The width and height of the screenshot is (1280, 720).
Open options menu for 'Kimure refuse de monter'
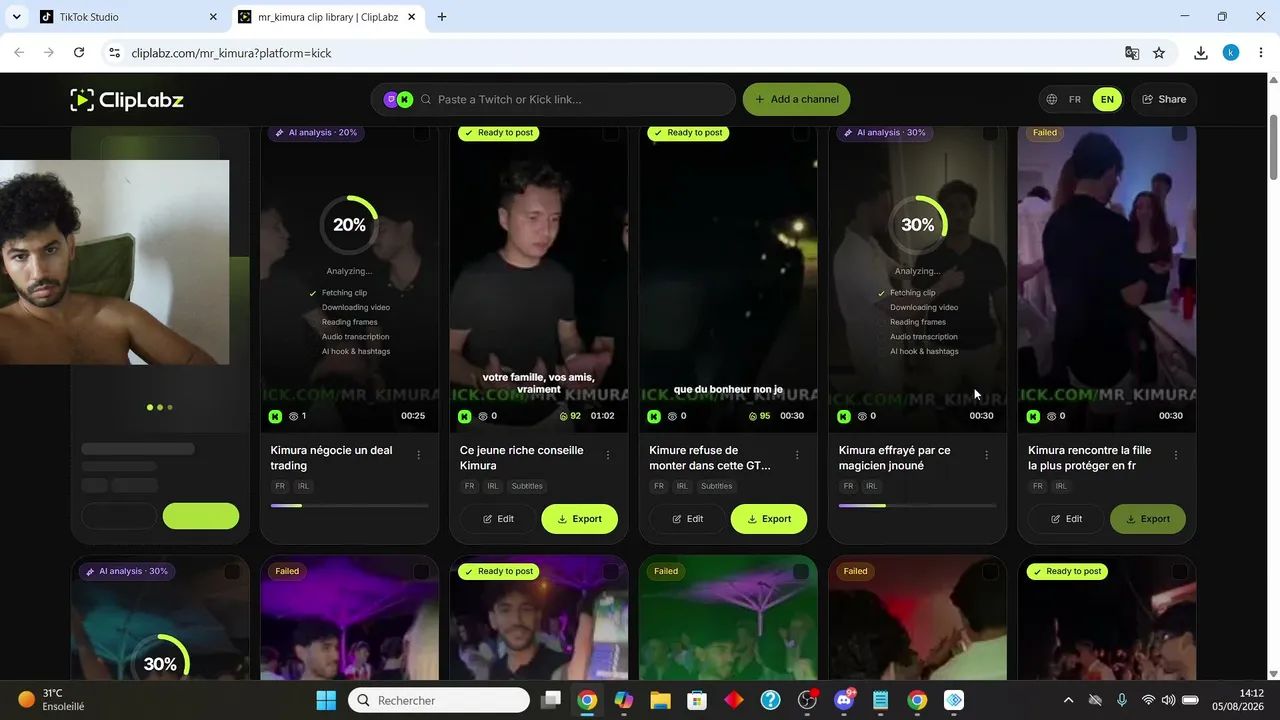point(797,455)
